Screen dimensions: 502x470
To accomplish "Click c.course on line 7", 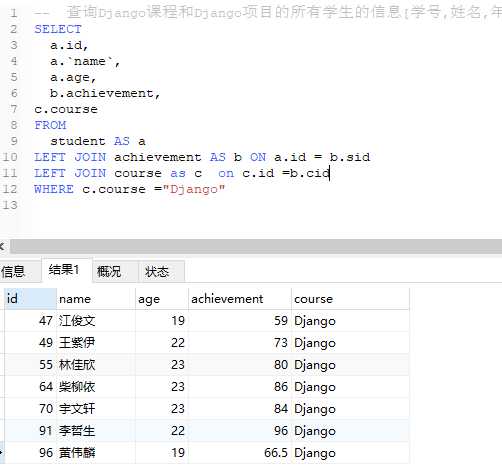I will click(66, 109).
